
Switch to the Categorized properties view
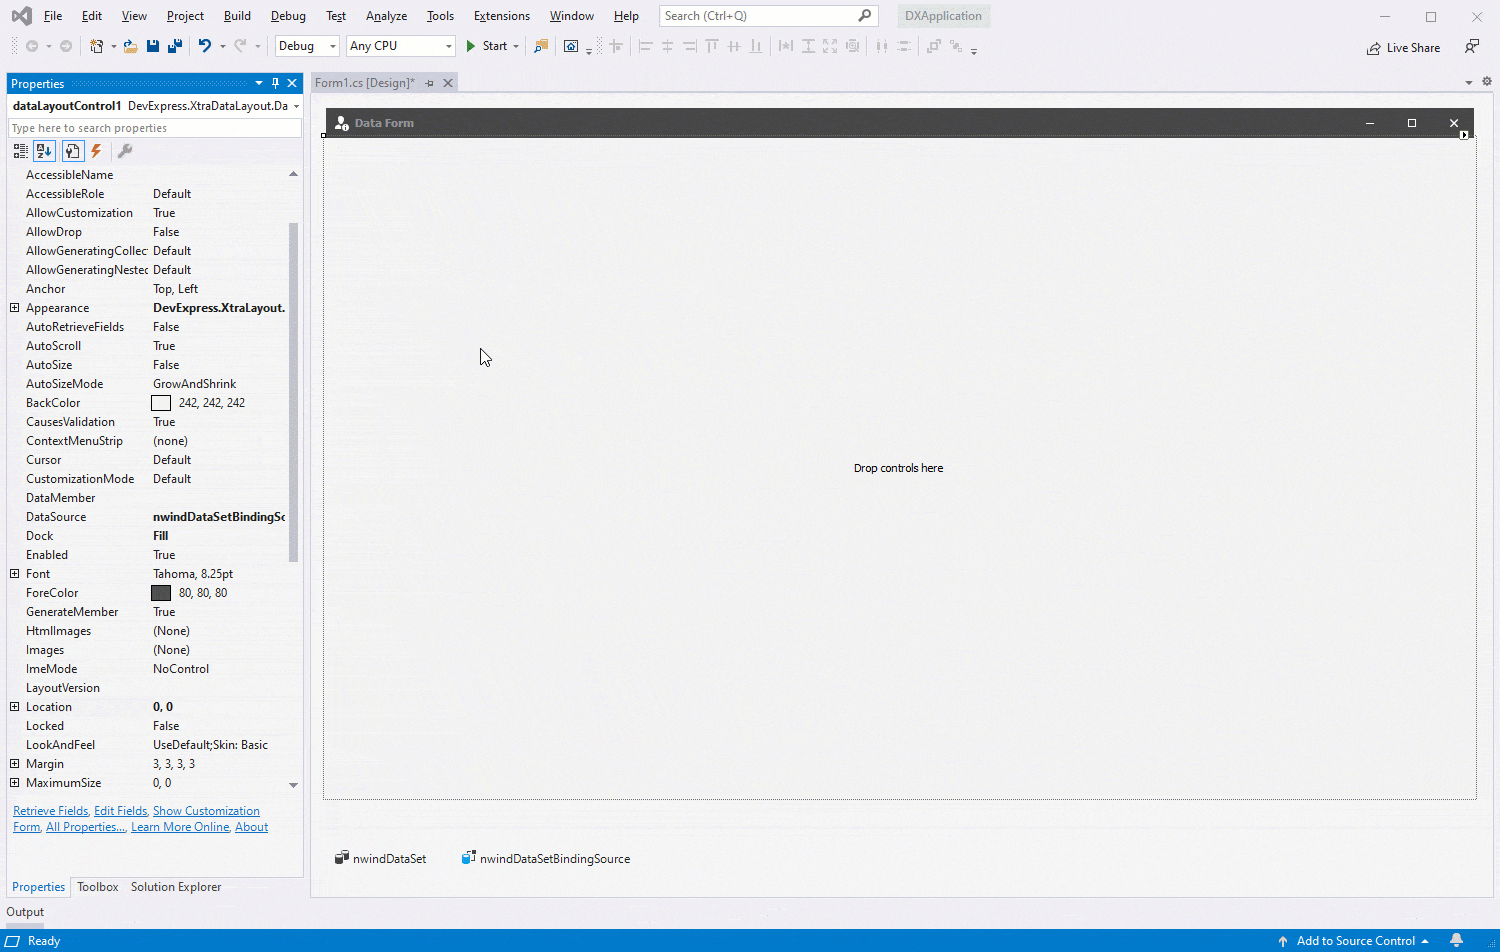pos(20,151)
